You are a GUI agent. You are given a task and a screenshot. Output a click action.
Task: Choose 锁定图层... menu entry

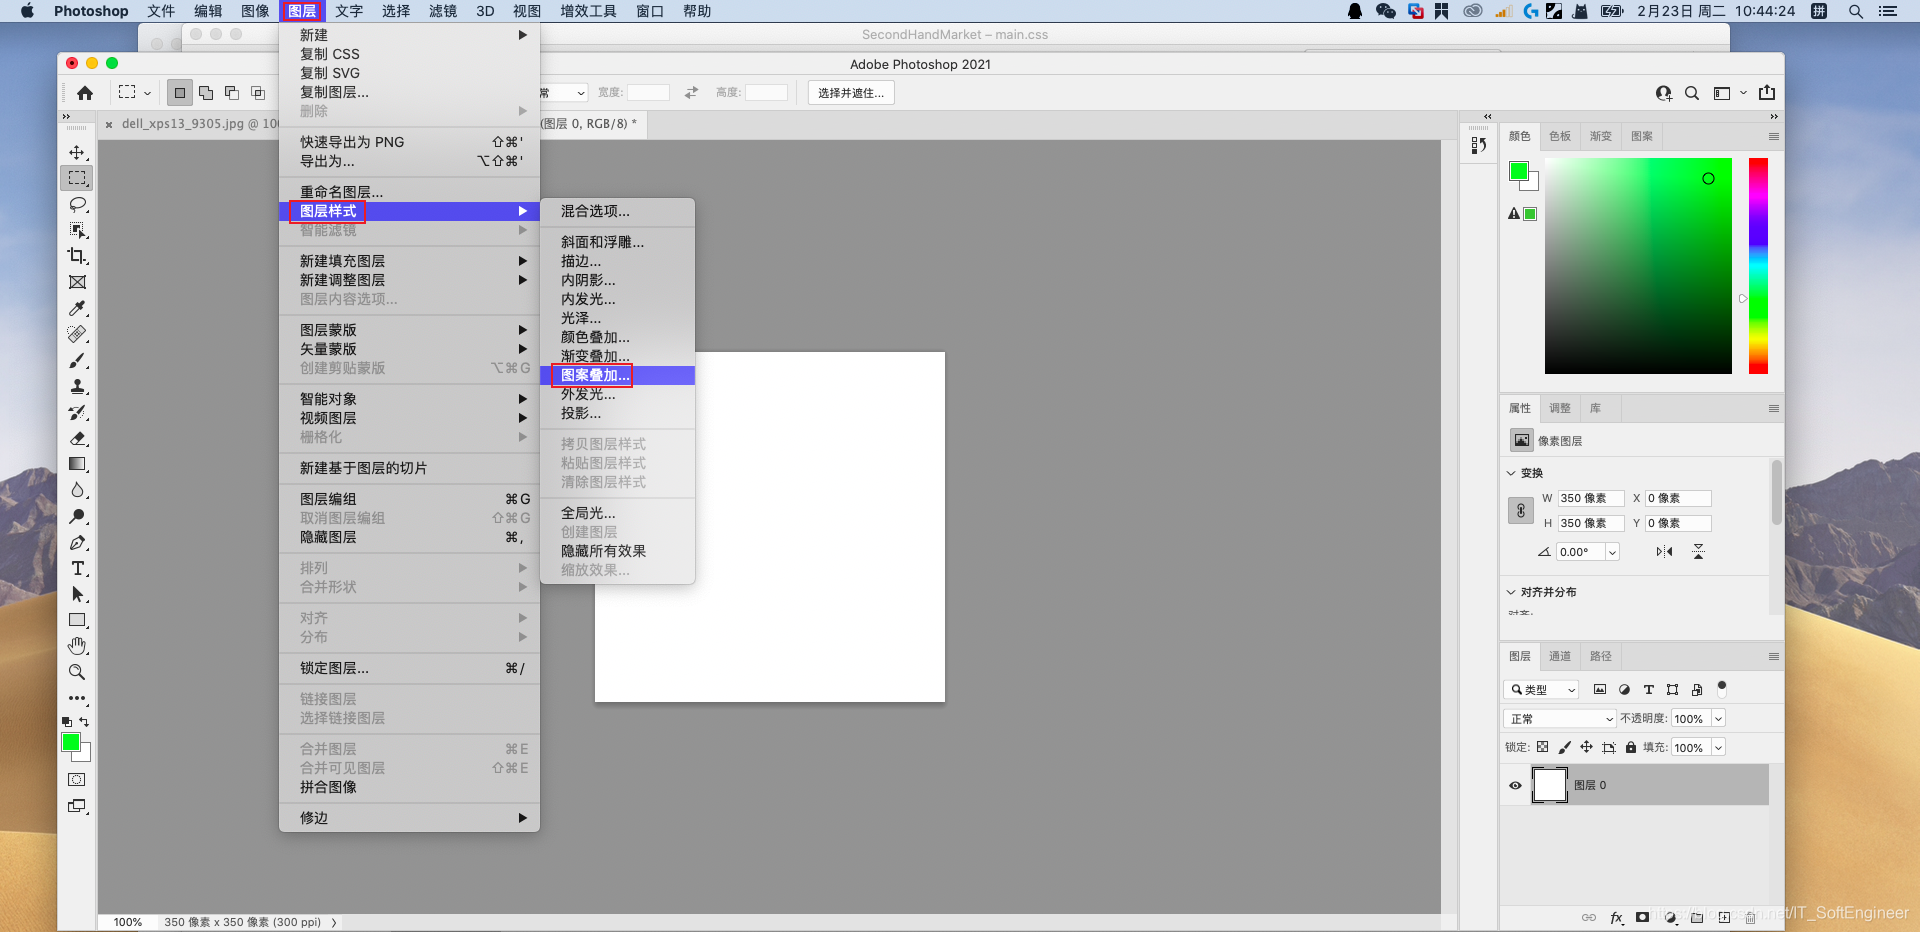tap(409, 668)
